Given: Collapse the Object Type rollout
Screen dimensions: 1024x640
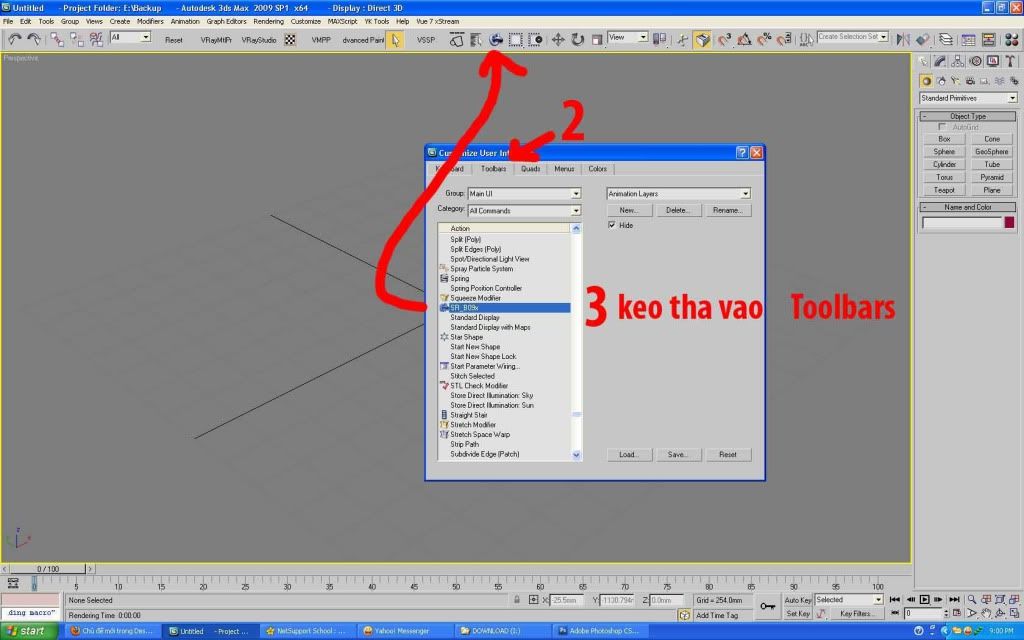Looking at the screenshot, I should 968,116.
